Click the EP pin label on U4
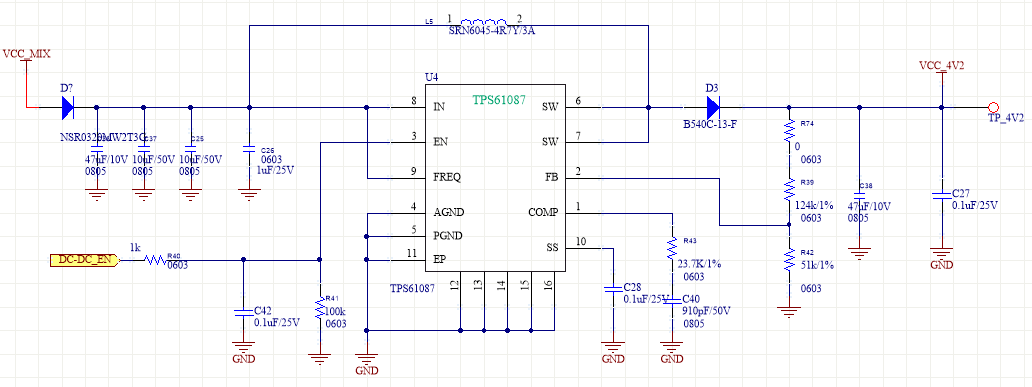Viewport: 1032px width, 387px height. 440,258
